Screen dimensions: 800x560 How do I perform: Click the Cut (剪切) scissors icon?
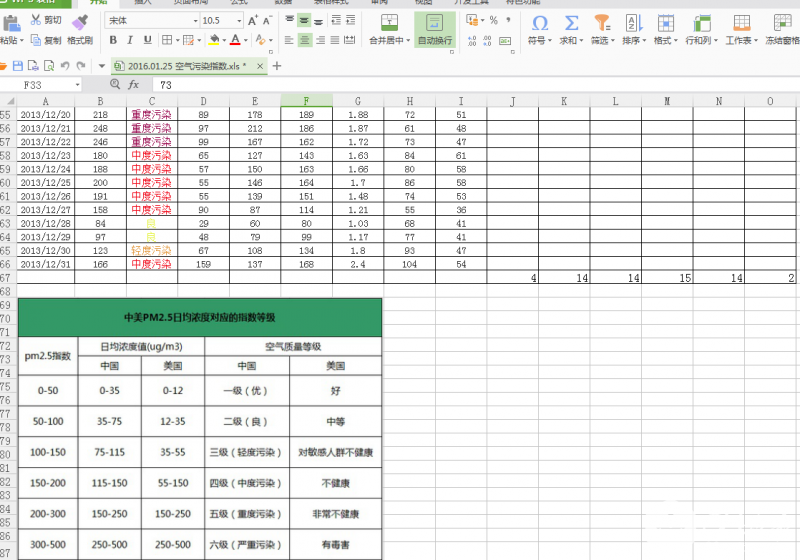[37, 20]
